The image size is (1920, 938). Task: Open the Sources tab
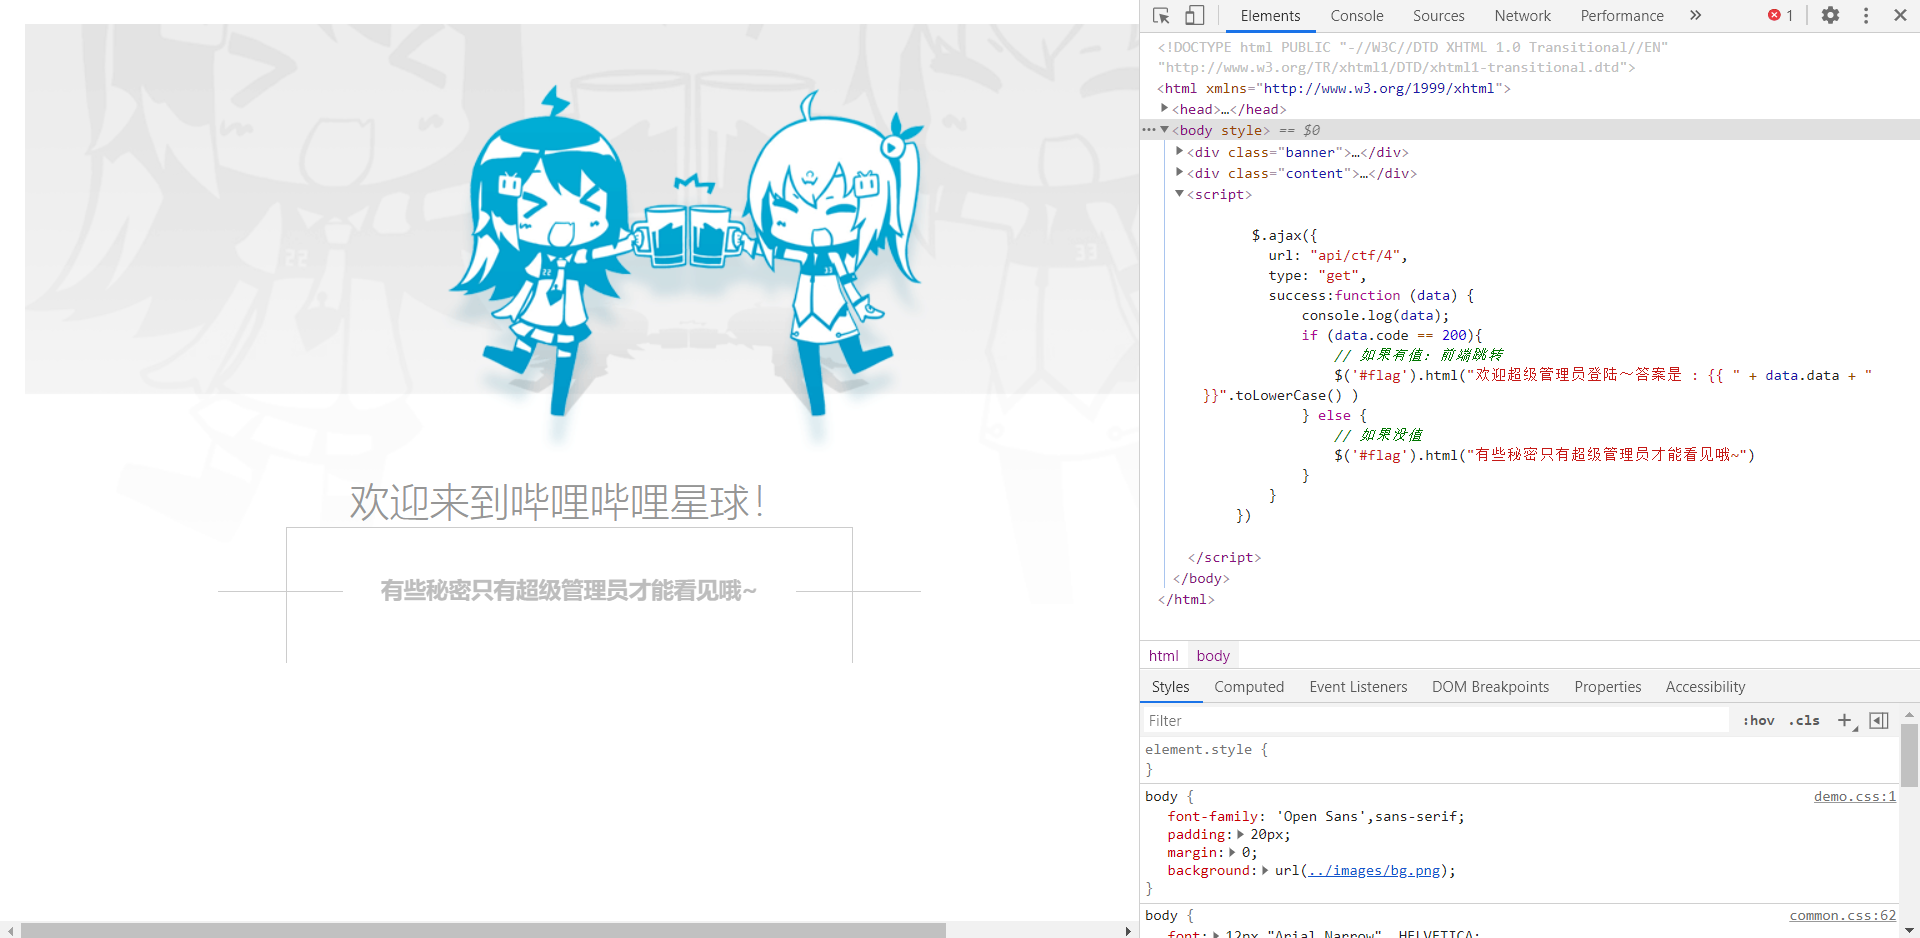click(1438, 16)
